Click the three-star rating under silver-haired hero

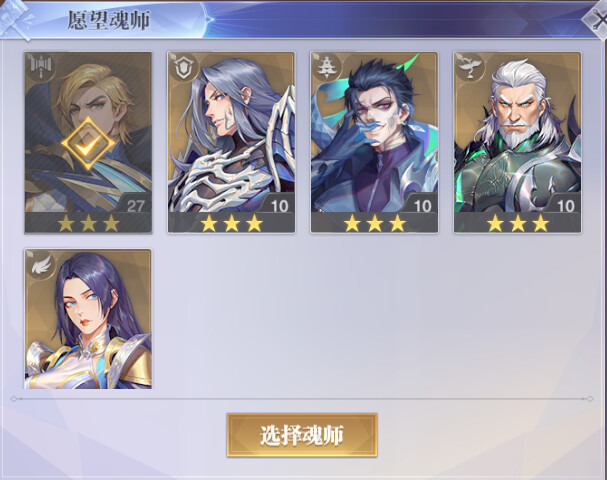[231, 223]
